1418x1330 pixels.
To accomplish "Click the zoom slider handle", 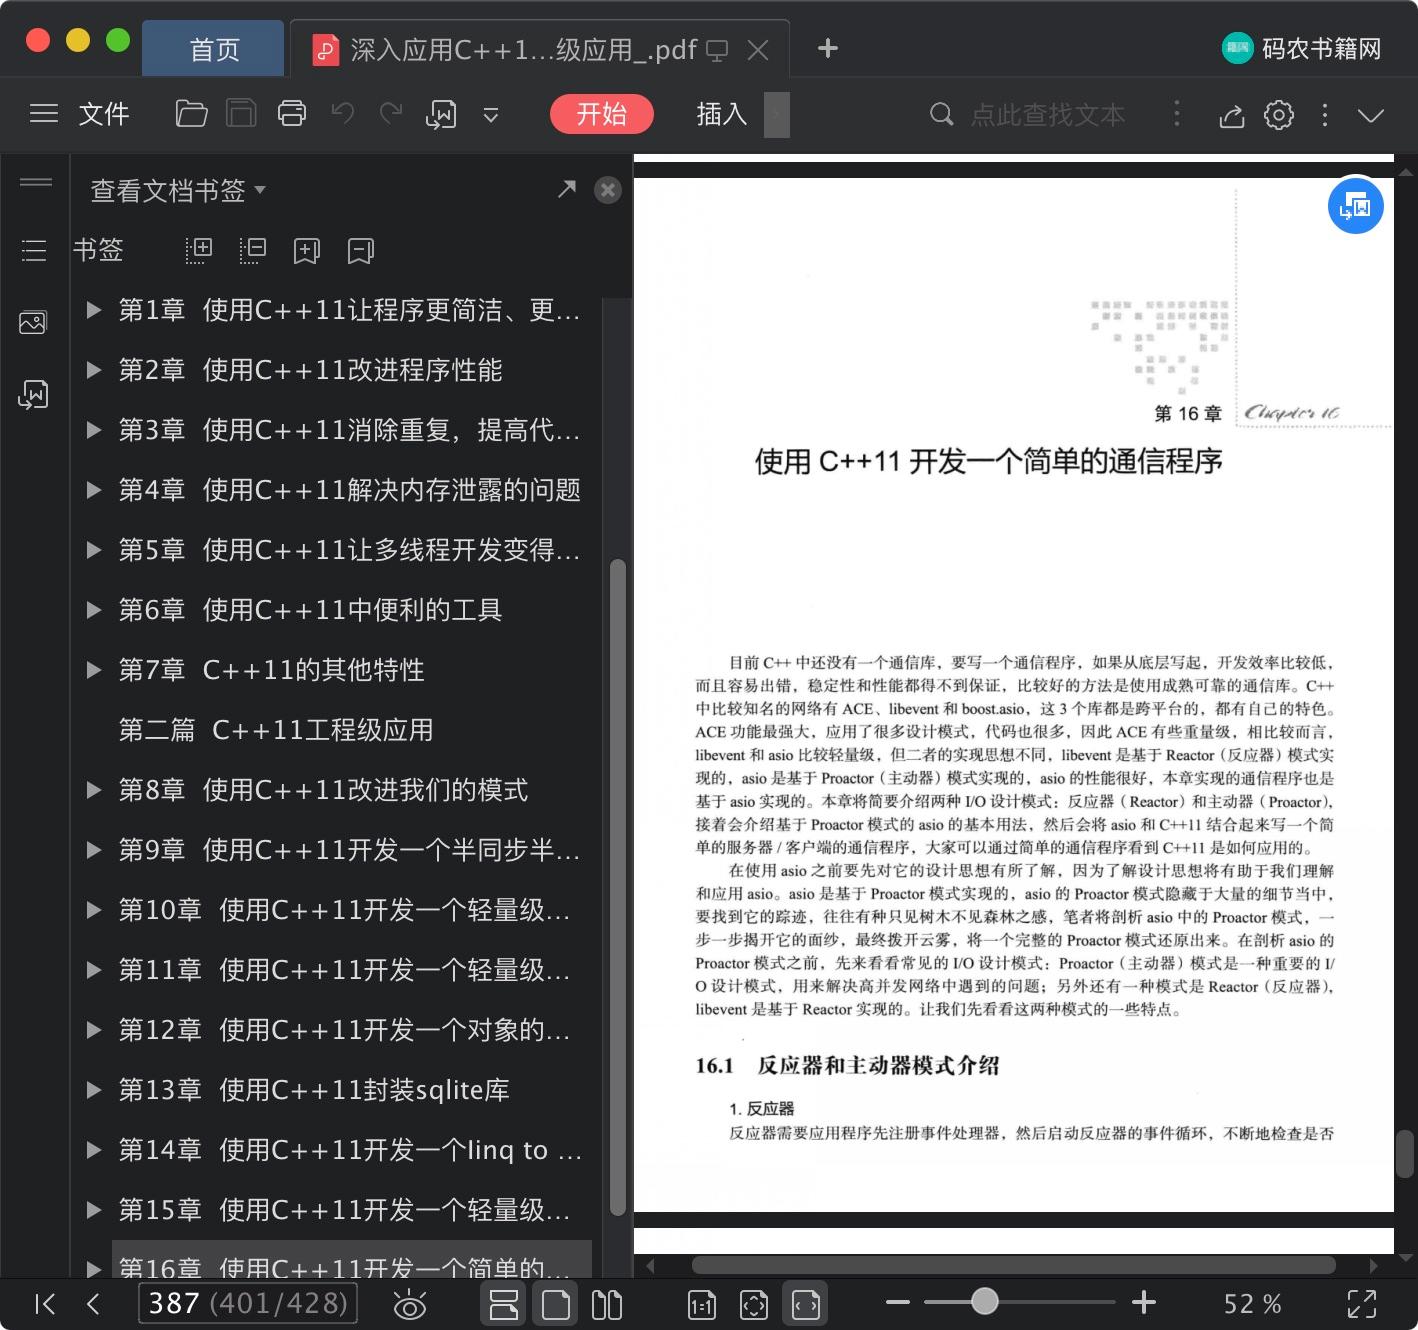I will point(985,1301).
